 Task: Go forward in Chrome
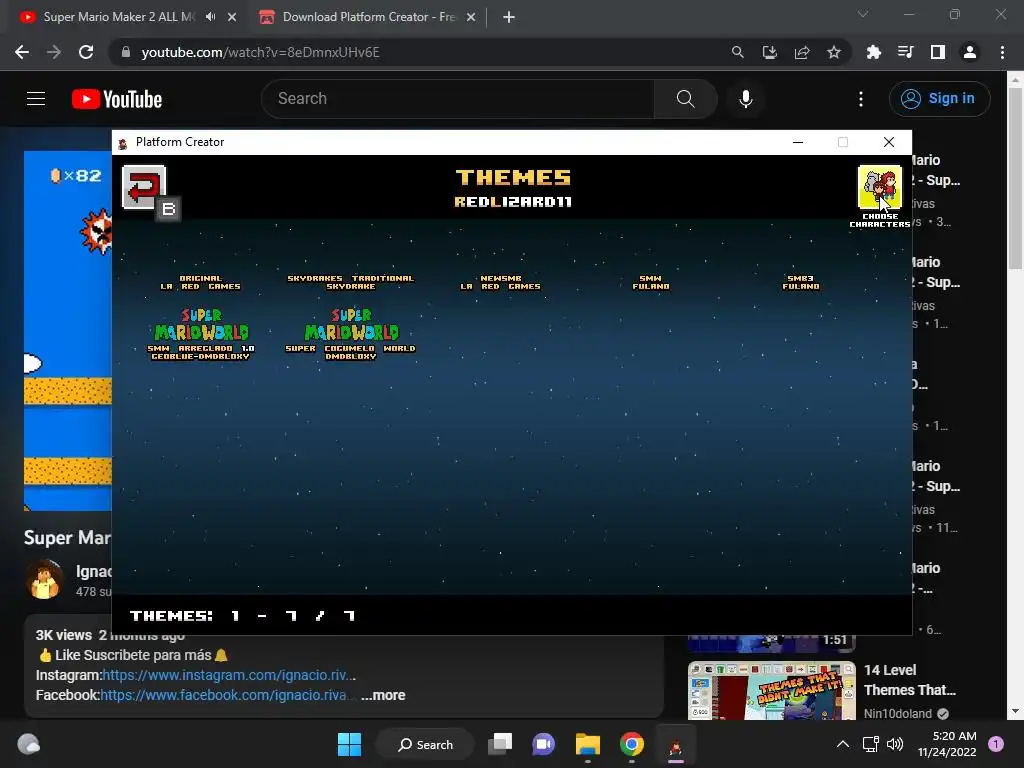[54, 52]
